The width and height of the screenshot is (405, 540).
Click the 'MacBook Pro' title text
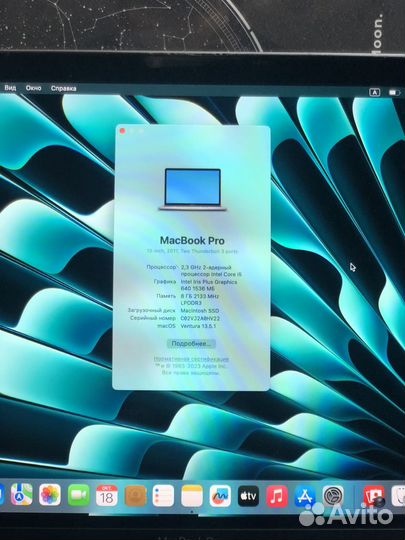pyautogui.click(x=192, y=240)
